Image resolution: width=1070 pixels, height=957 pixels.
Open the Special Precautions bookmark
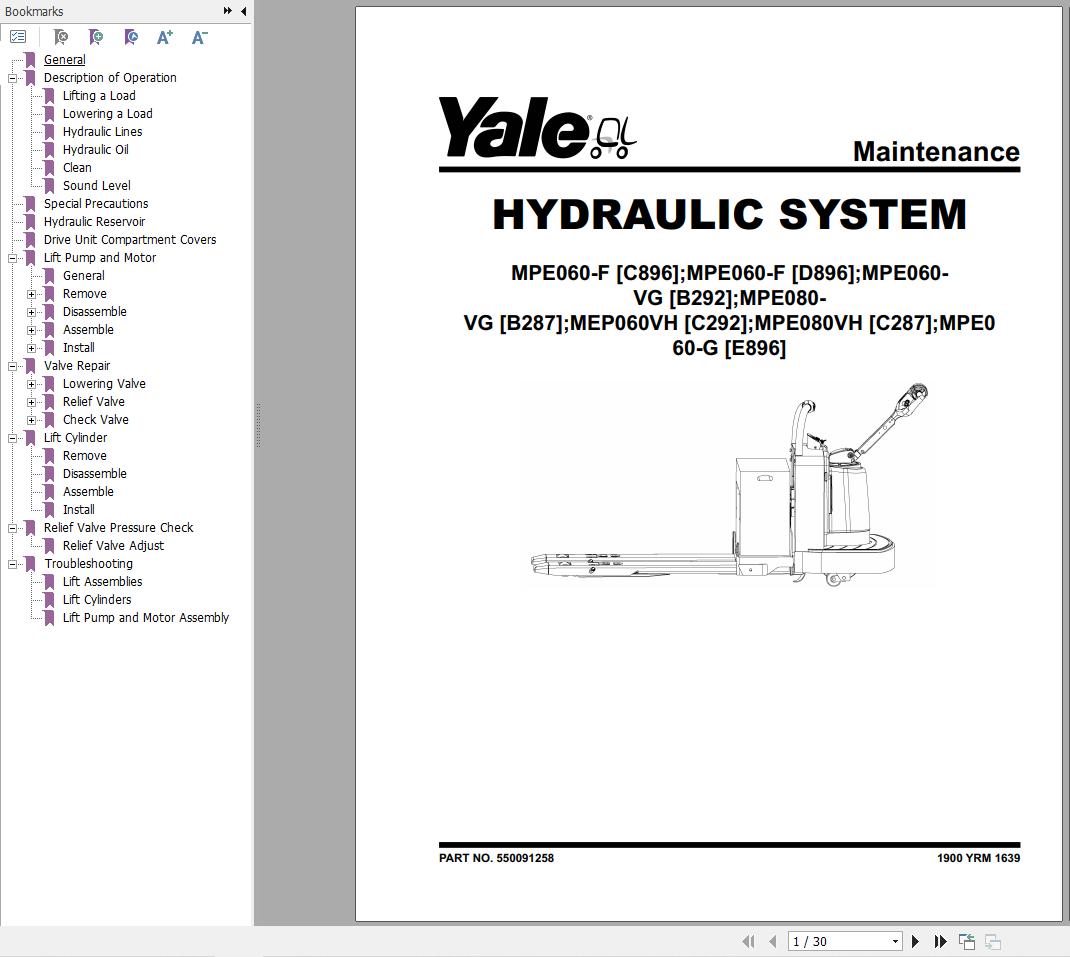pyautogui.click(x=96, y=203)
